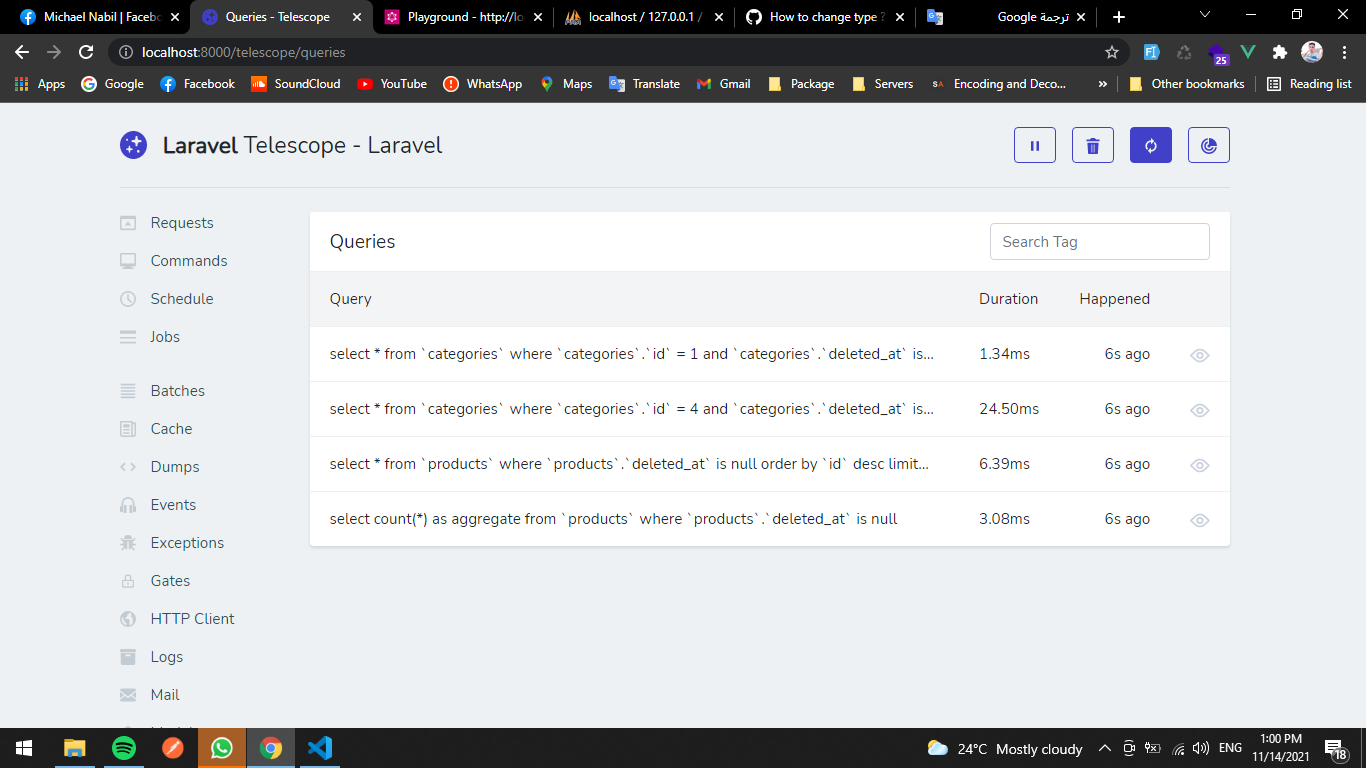Viewport: 1366px width, 768px height.
Task: Click the HTTP Client globe icon
Action: pos(128,619)
